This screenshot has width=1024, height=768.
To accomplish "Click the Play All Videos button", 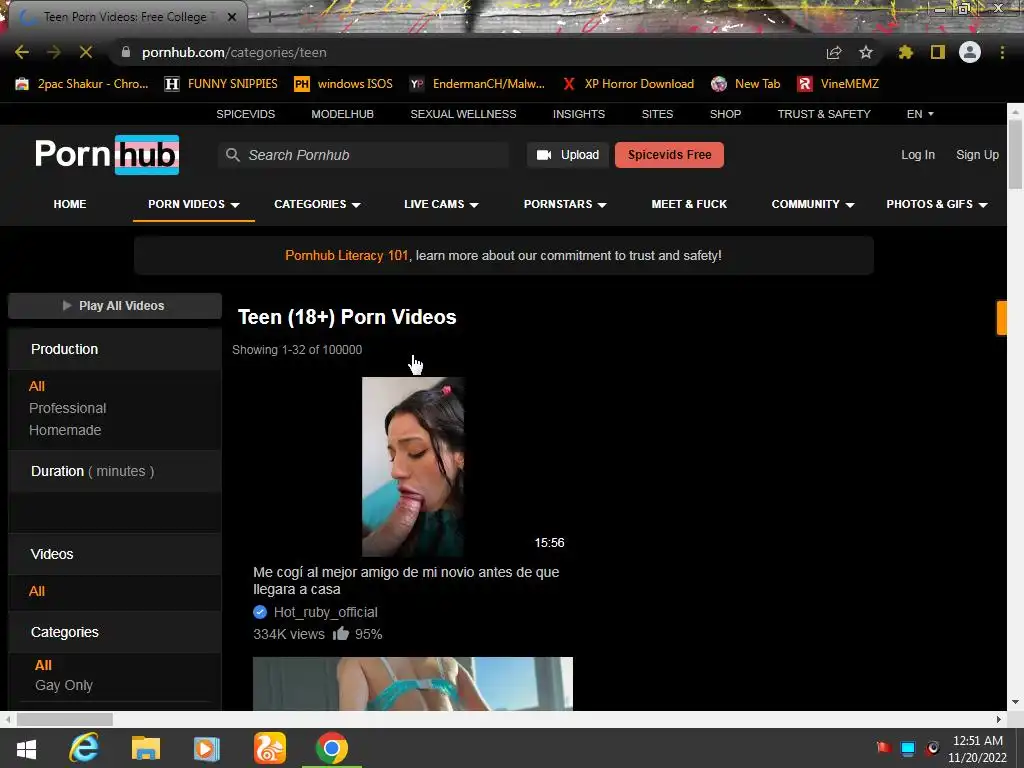I will [x=115, y=306].
